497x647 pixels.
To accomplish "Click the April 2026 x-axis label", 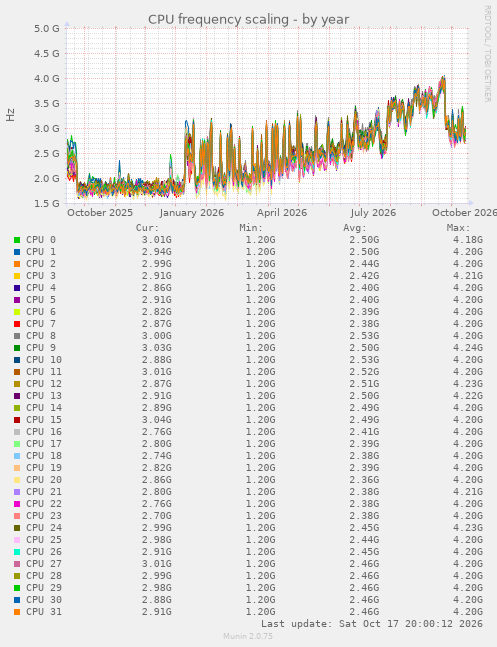I will tap(282, 213).
